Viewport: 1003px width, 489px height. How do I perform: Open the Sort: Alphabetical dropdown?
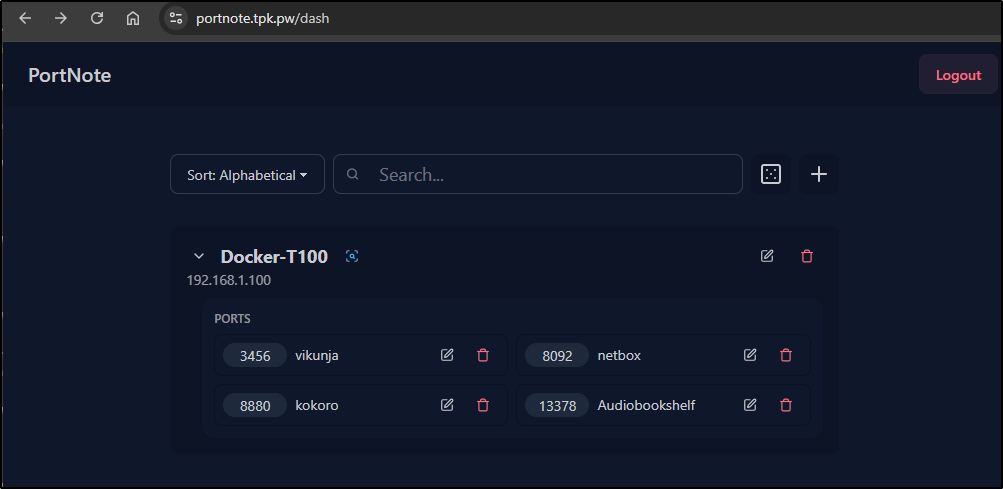(247, 174)
